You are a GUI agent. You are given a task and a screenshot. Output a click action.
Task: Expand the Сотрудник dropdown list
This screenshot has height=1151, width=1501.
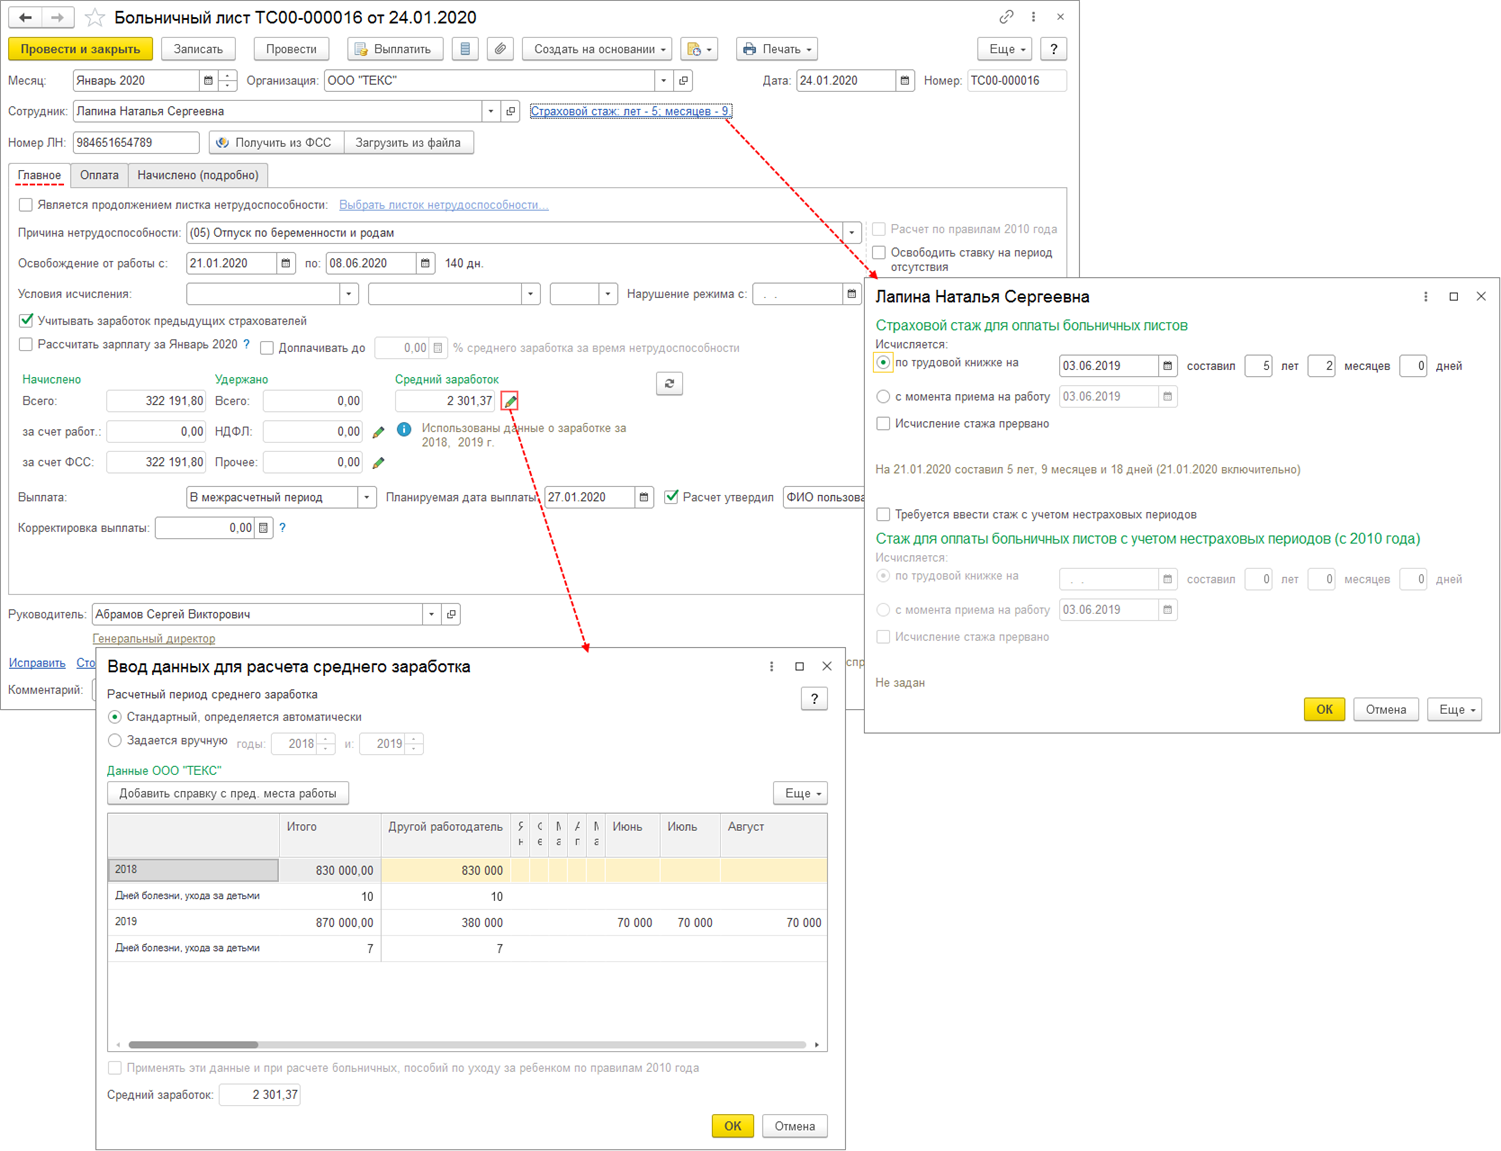tap(490, 111)
